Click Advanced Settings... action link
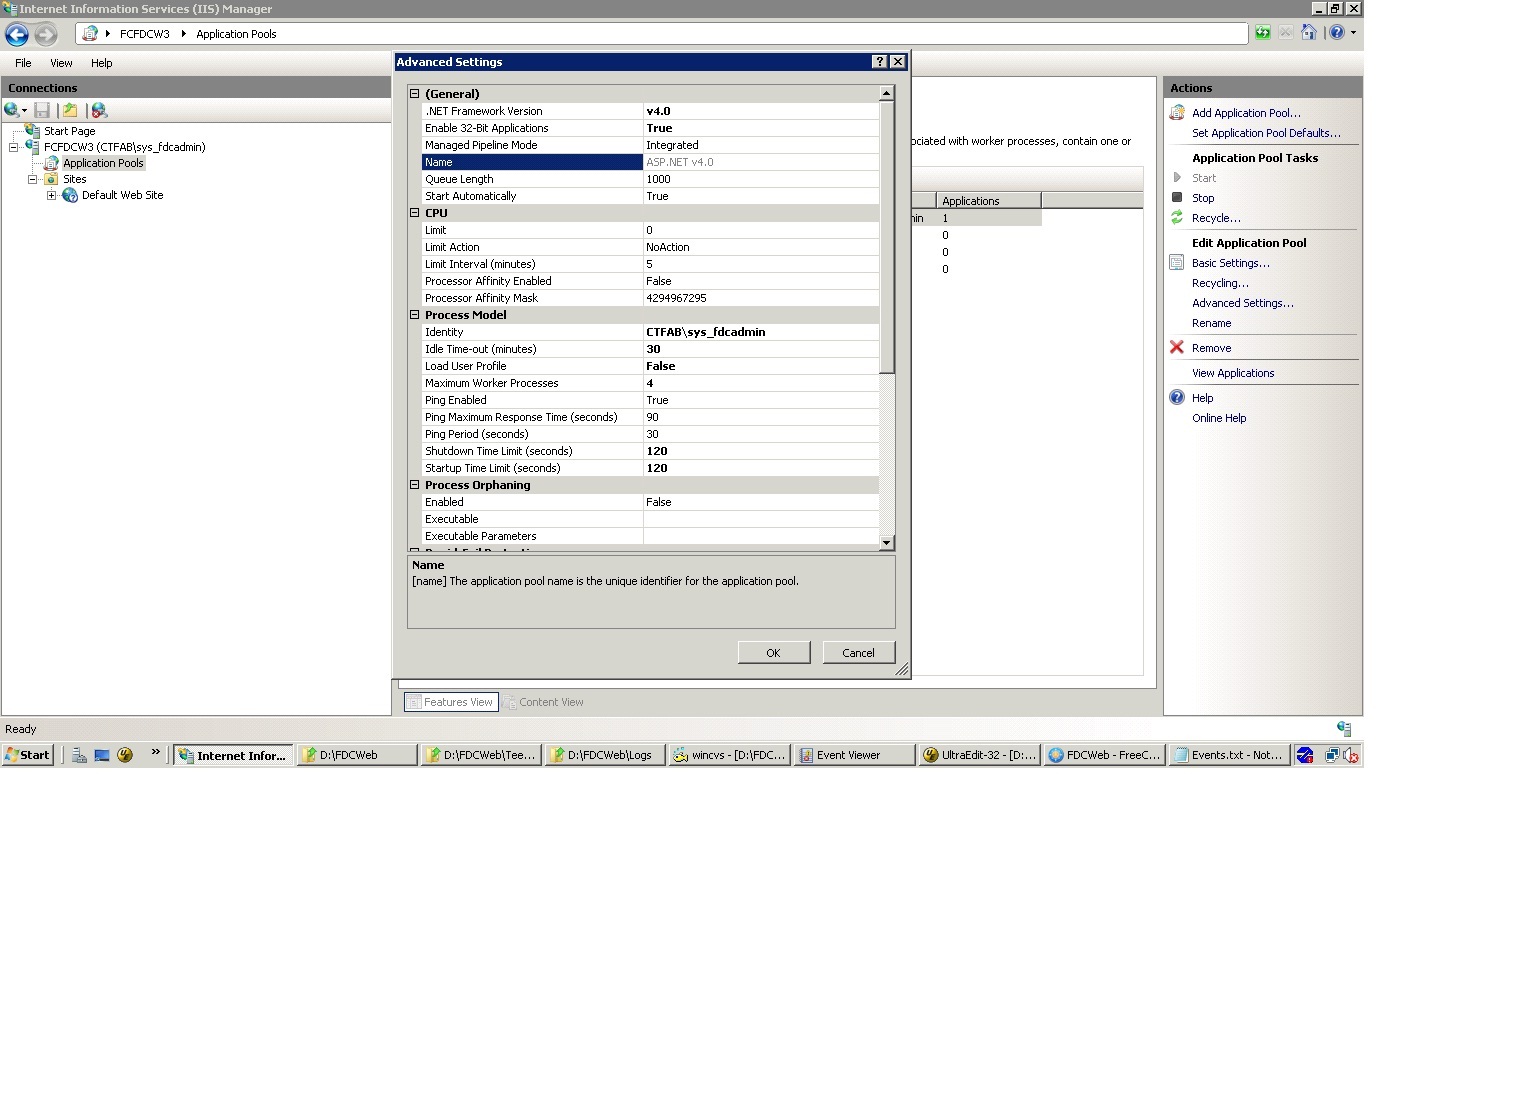The width and height of the screenshot is (1540, 1104). (1242, 303)
